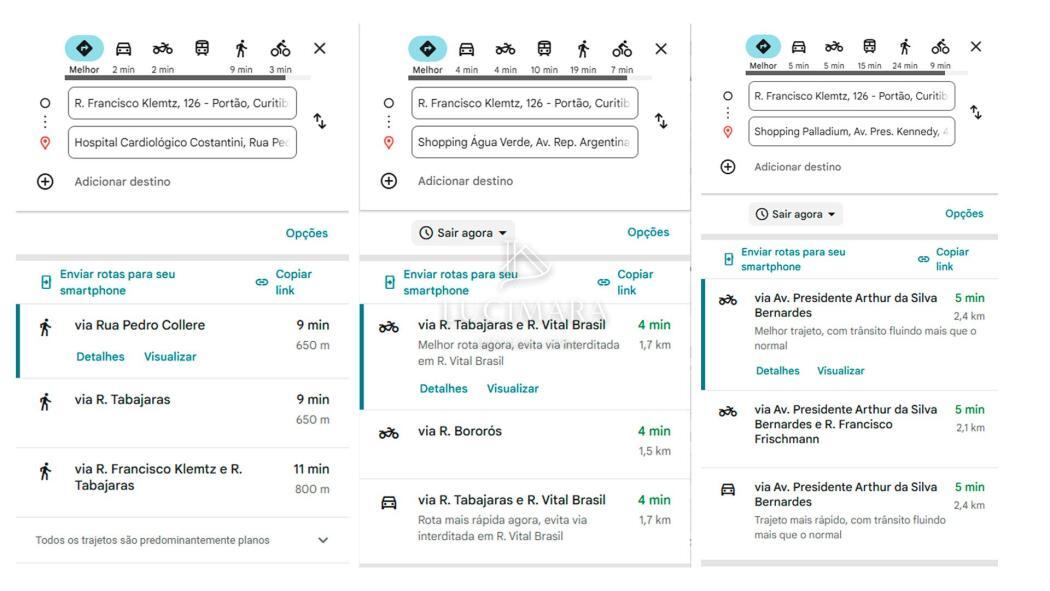Viewport: 1050px width, 591px height.
Task: Choose motorcycle mode in the Shopping Água Verde panel
Action: (505, 49)
